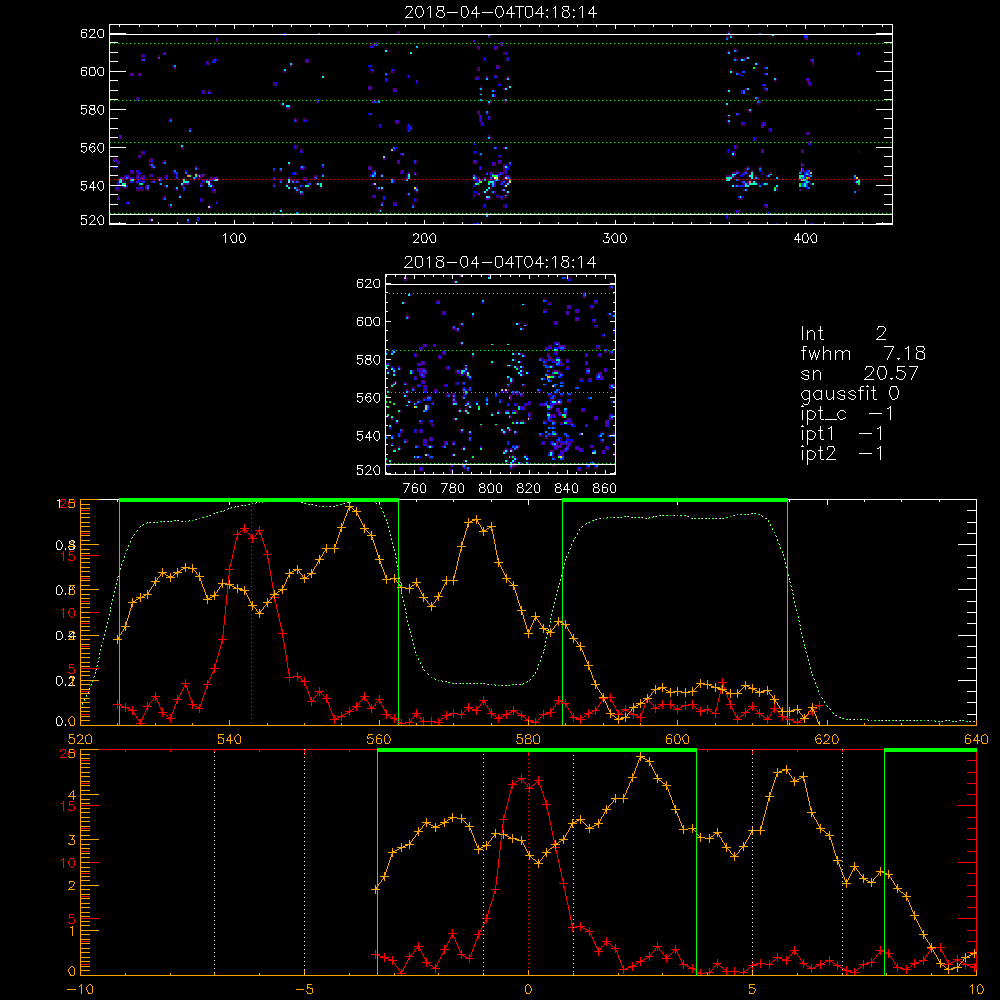This screenshot has width=1000, height=1000.
Task: Click y-axis label 580 of the top image
Action: [92, 110]
